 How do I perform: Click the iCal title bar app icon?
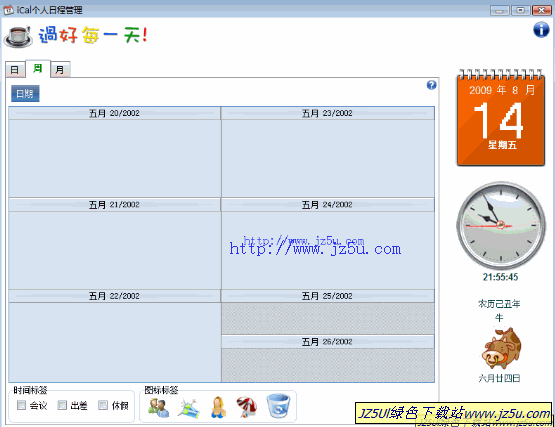tap(8, 10)
